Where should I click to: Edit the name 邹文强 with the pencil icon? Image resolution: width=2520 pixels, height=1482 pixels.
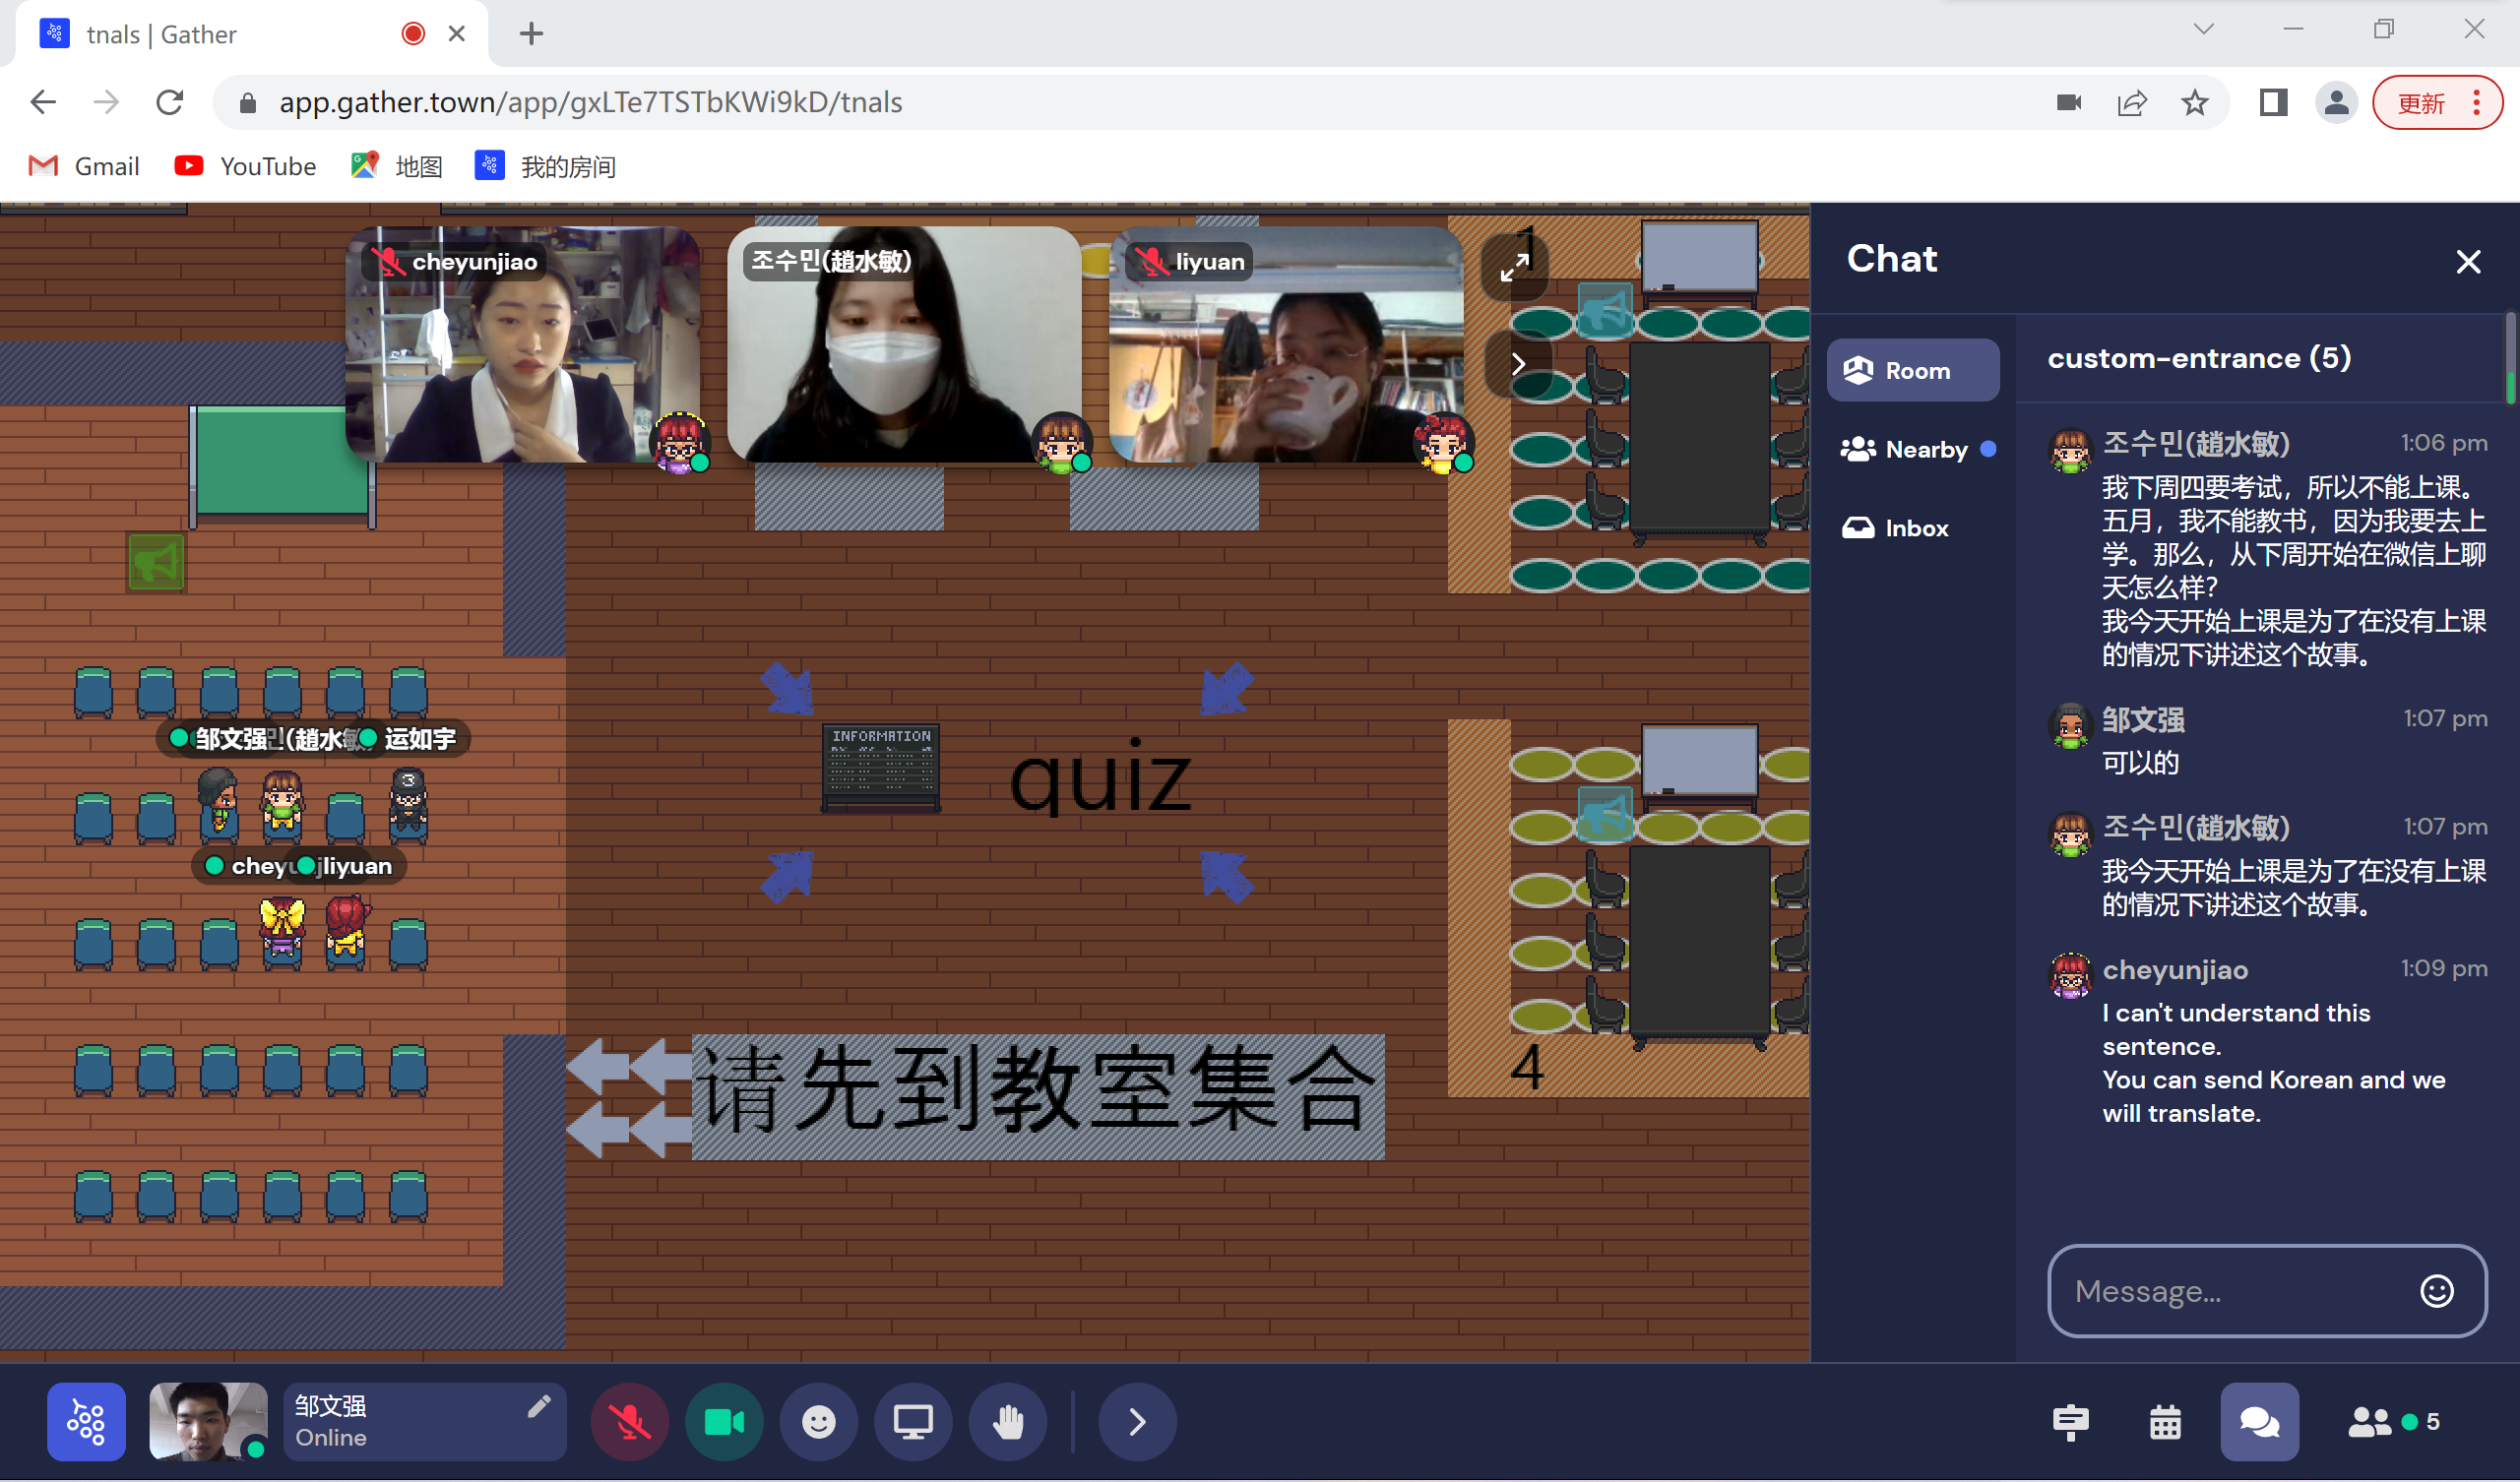tap(538, 1406)
